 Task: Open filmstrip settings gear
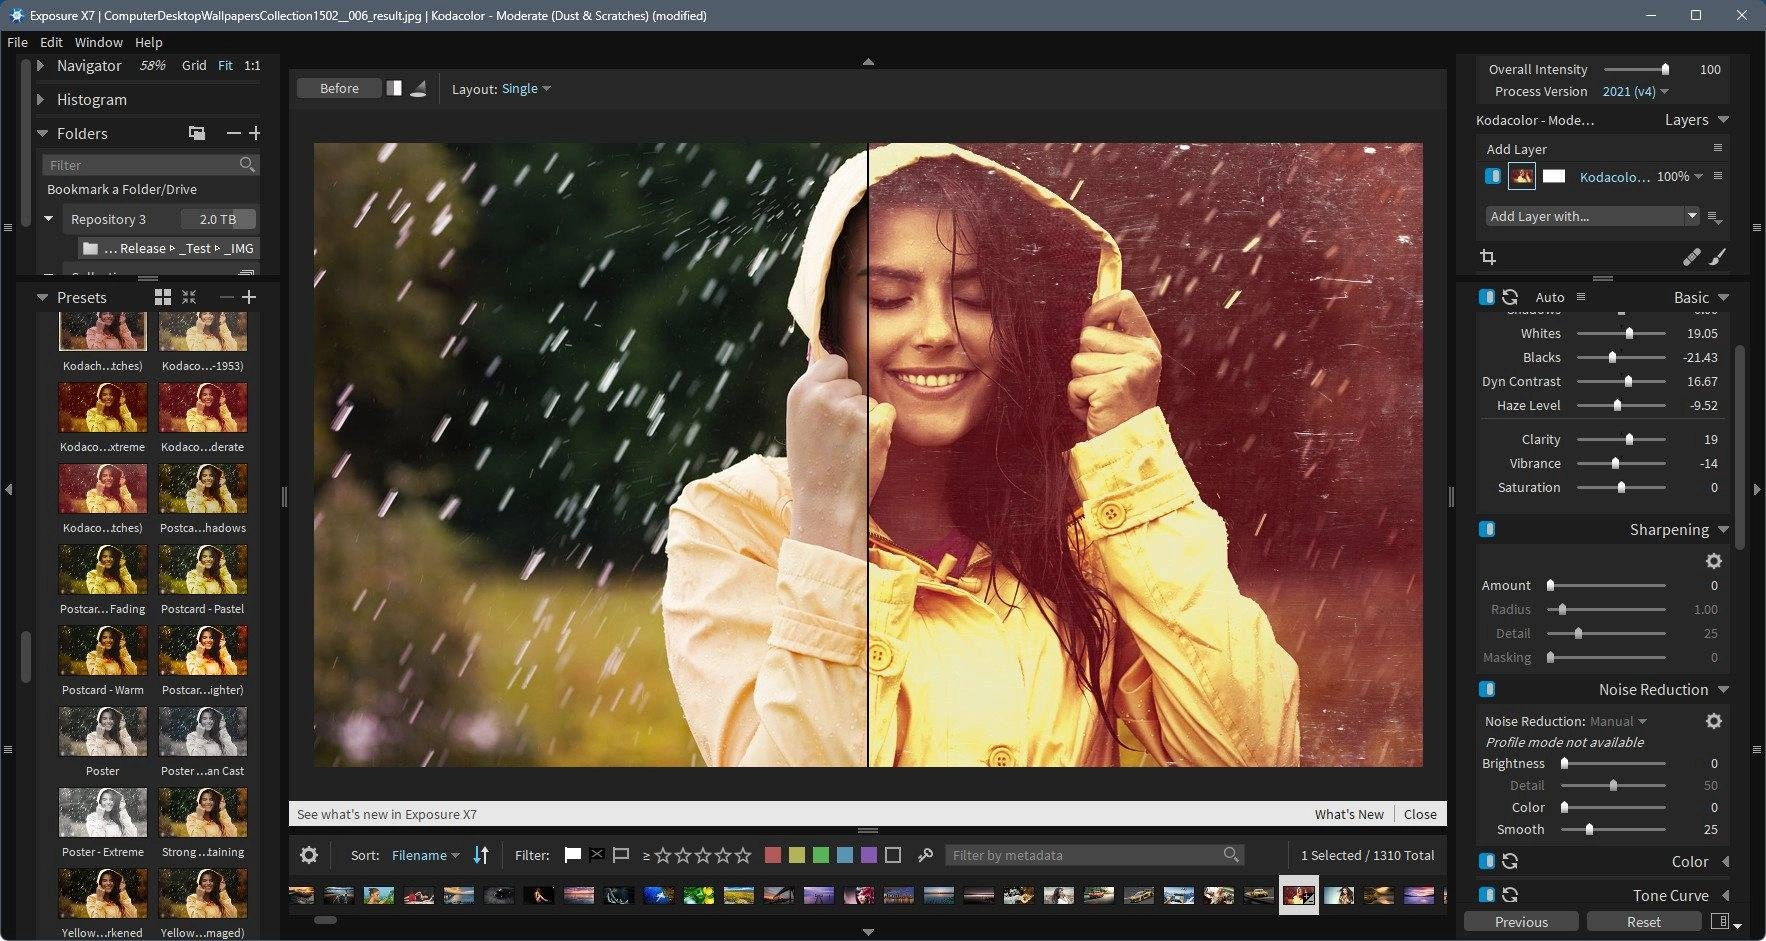[x=309, y=855]
